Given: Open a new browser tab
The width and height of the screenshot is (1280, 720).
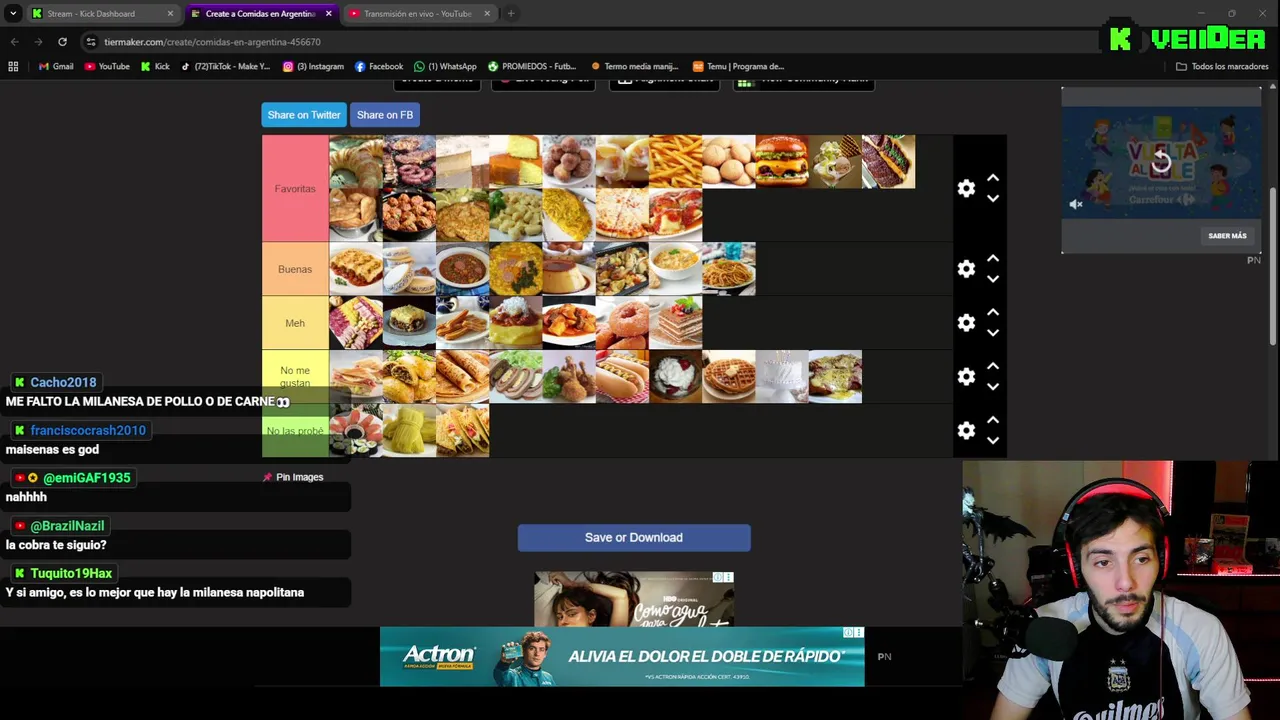Looking at the screenshot, I should coord(511,14).
